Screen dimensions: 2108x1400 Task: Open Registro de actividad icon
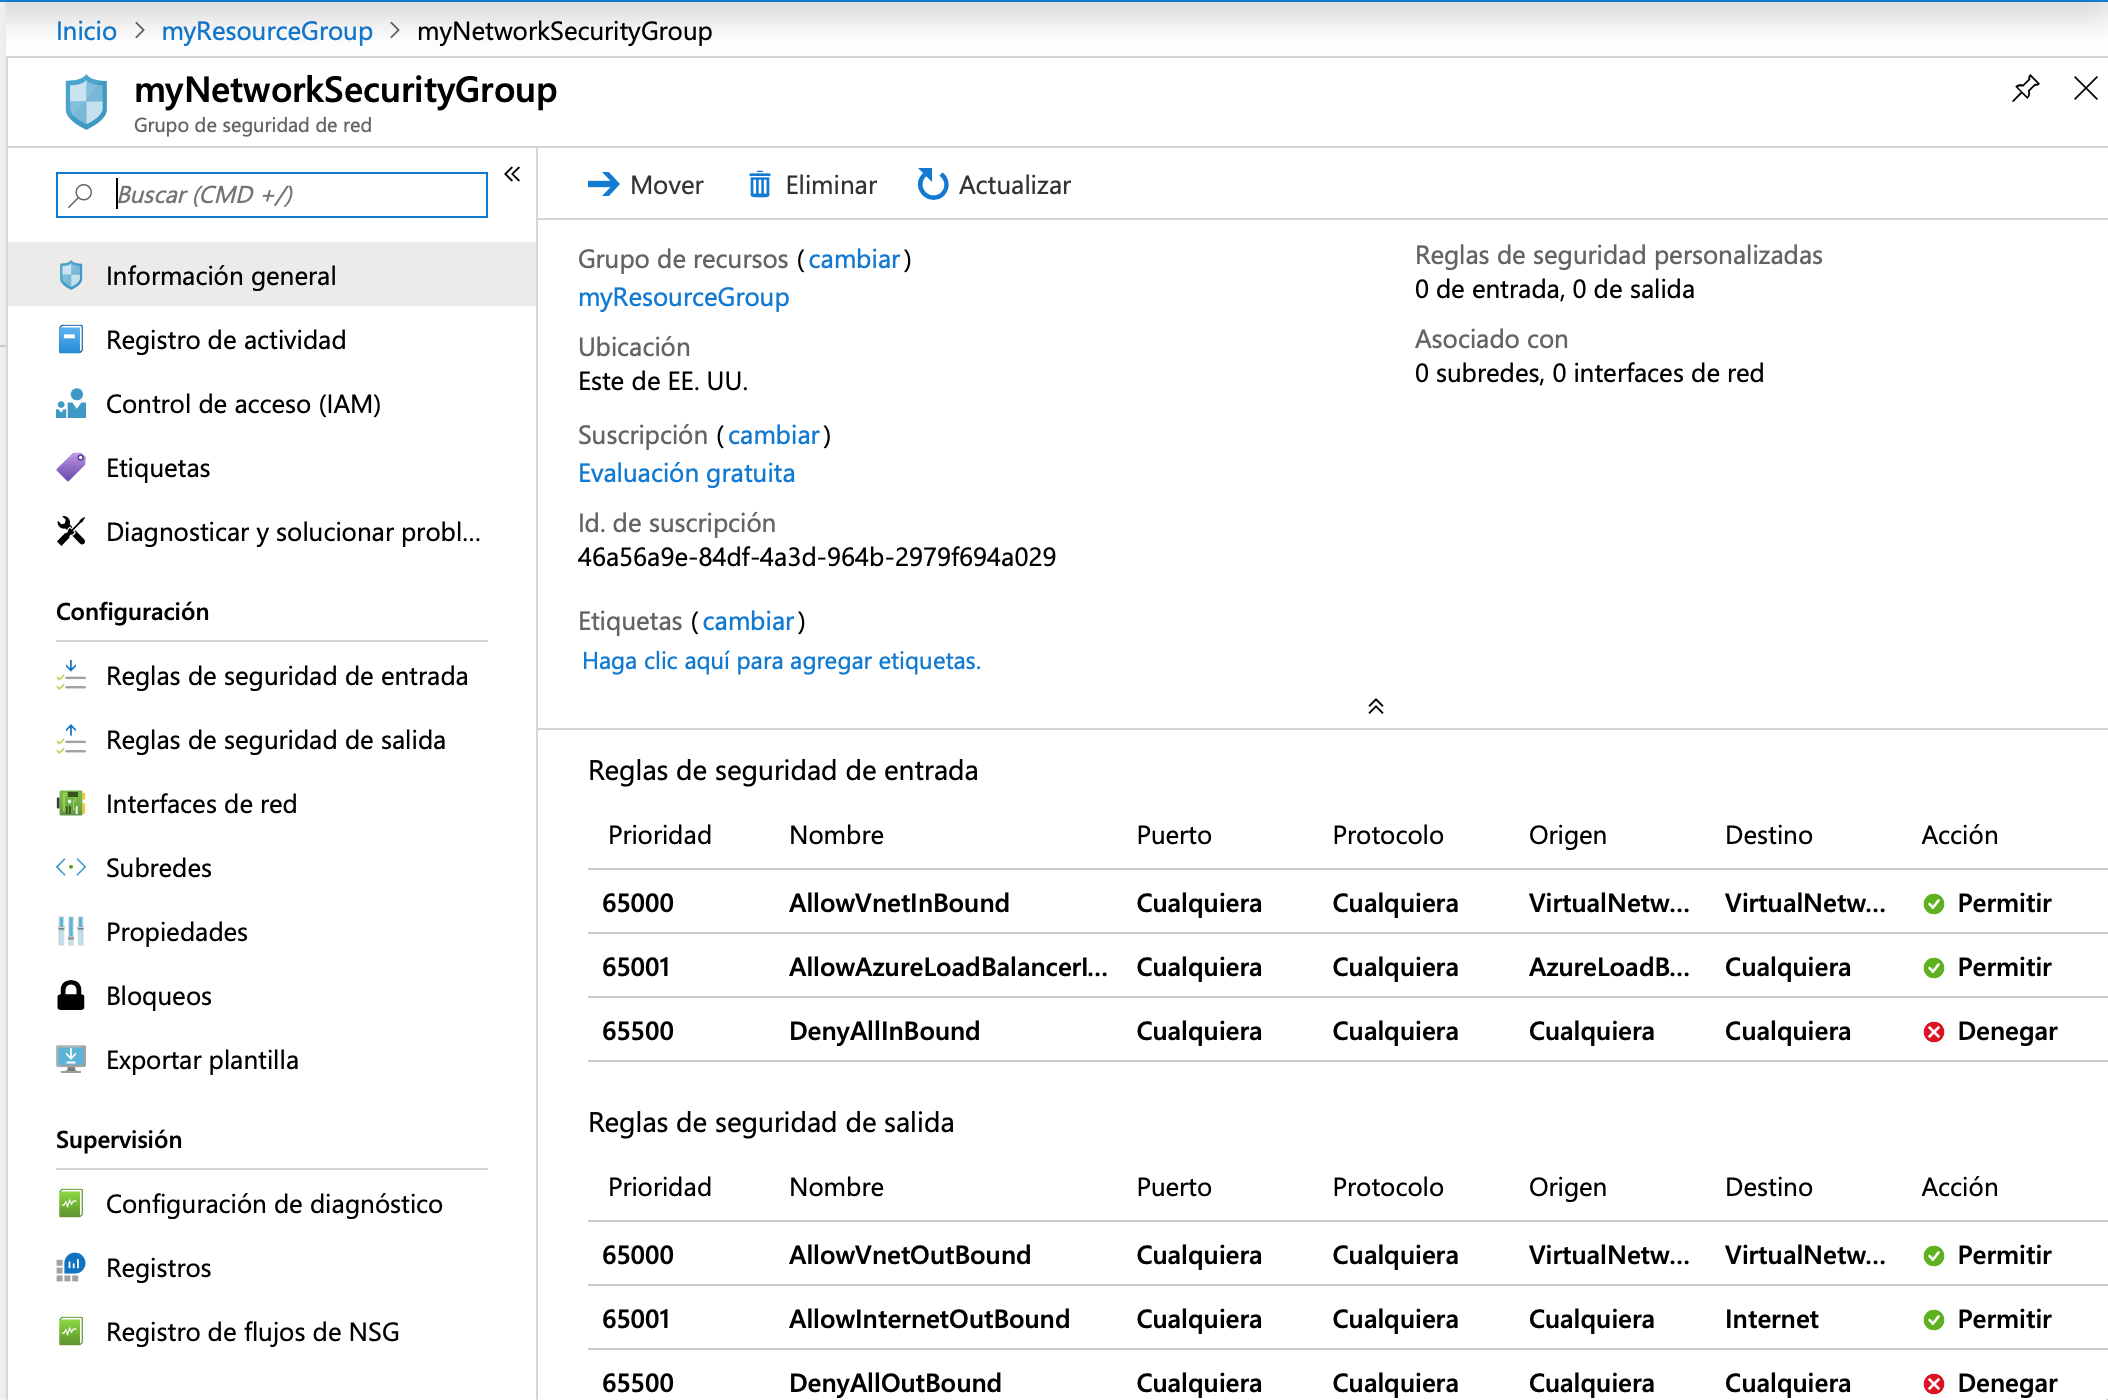[x=71, y=339]
